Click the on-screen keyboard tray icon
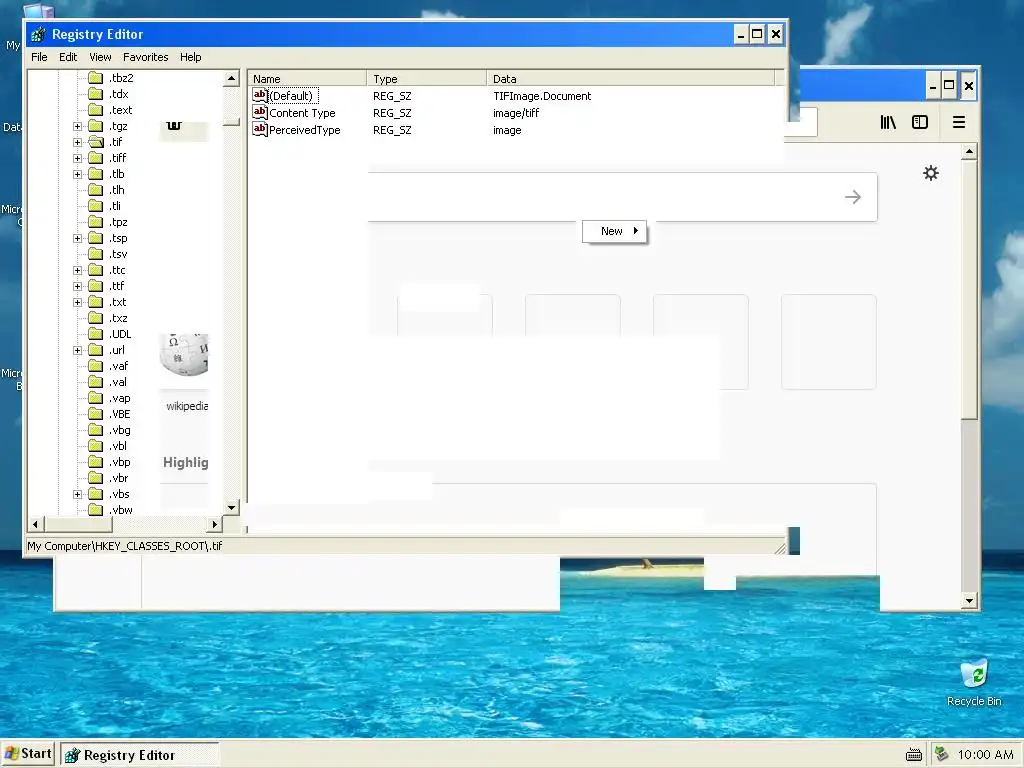 914,755
